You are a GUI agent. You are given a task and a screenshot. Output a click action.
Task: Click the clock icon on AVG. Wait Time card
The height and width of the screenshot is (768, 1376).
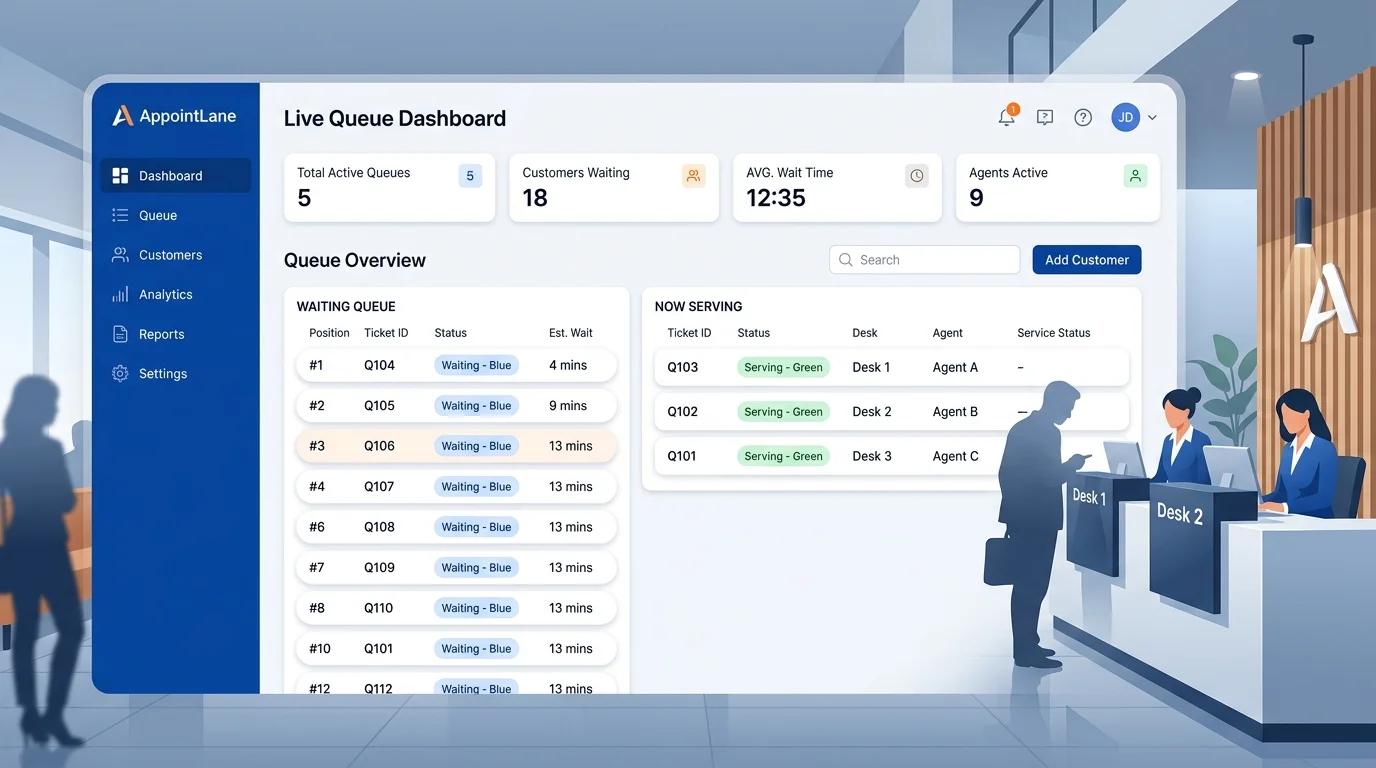(917, 176)
